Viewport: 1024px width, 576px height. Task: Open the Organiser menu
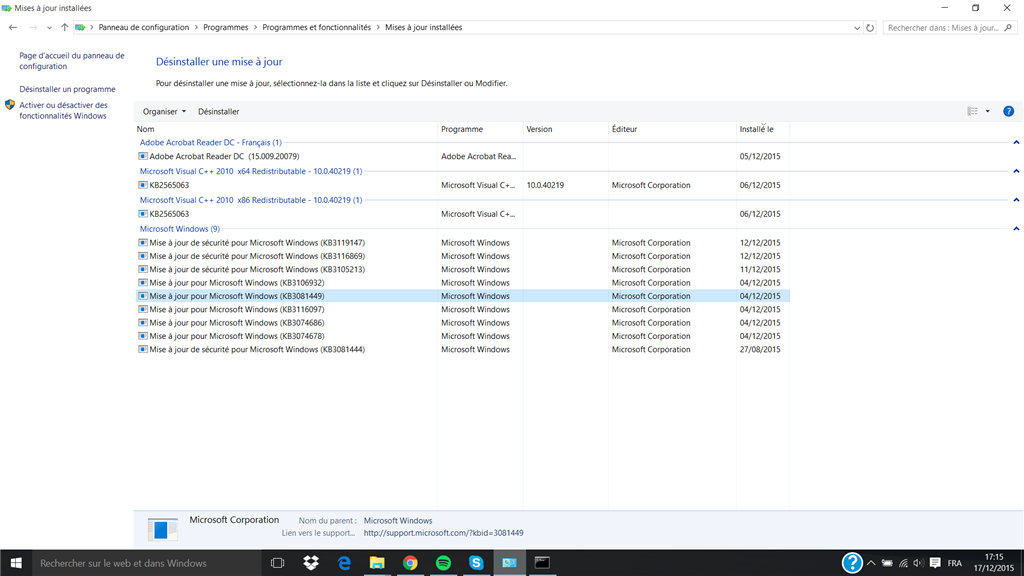(164, 112)
